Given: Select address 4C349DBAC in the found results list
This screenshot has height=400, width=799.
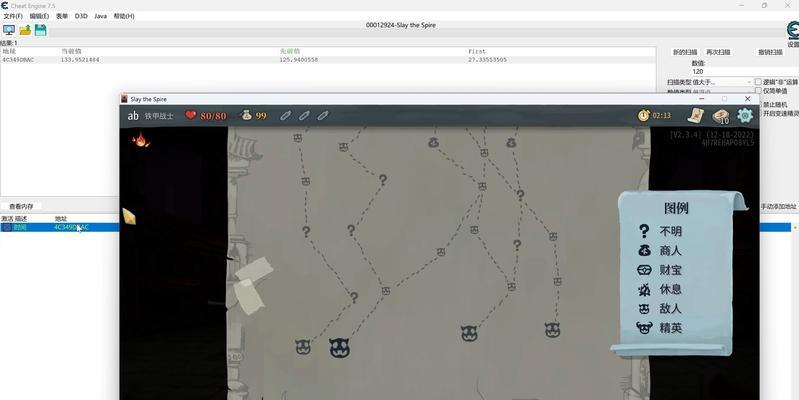Looking at the screenshot, I should click(x=18, y=60).
